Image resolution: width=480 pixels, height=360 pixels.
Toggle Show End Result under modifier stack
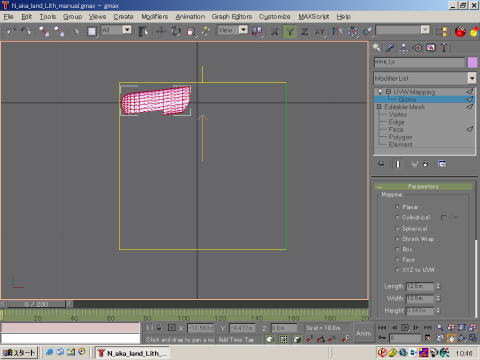(x=398, y=164)
